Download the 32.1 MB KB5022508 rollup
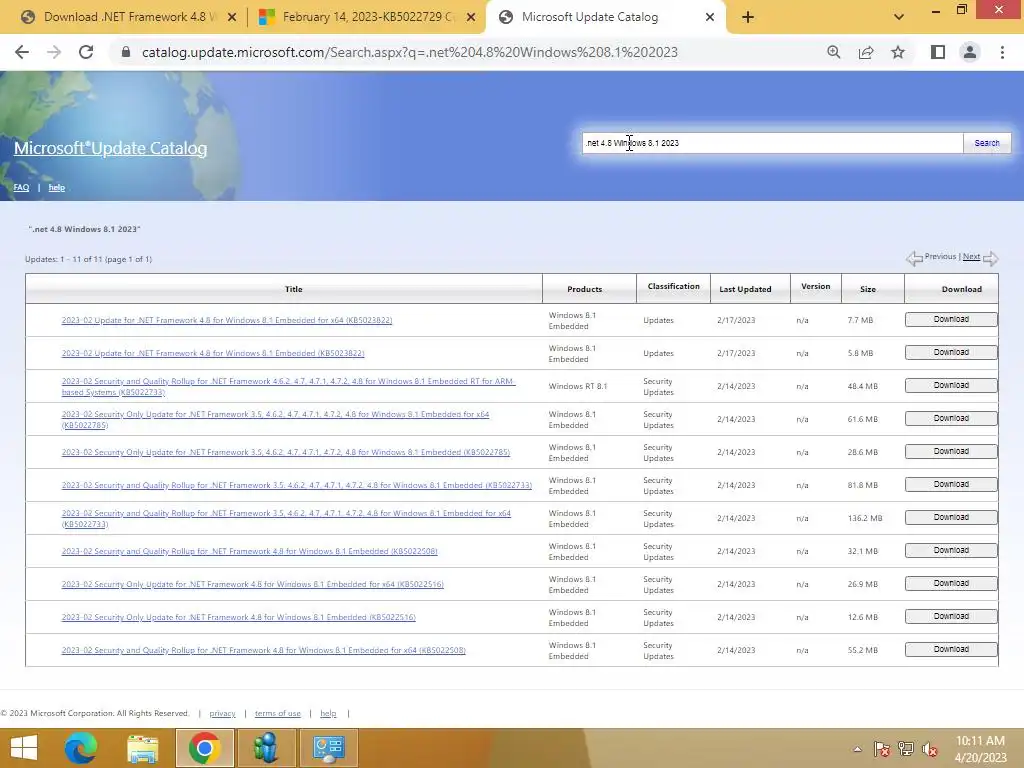Screen dimensions: 1024x768 [x=951, y=550]
